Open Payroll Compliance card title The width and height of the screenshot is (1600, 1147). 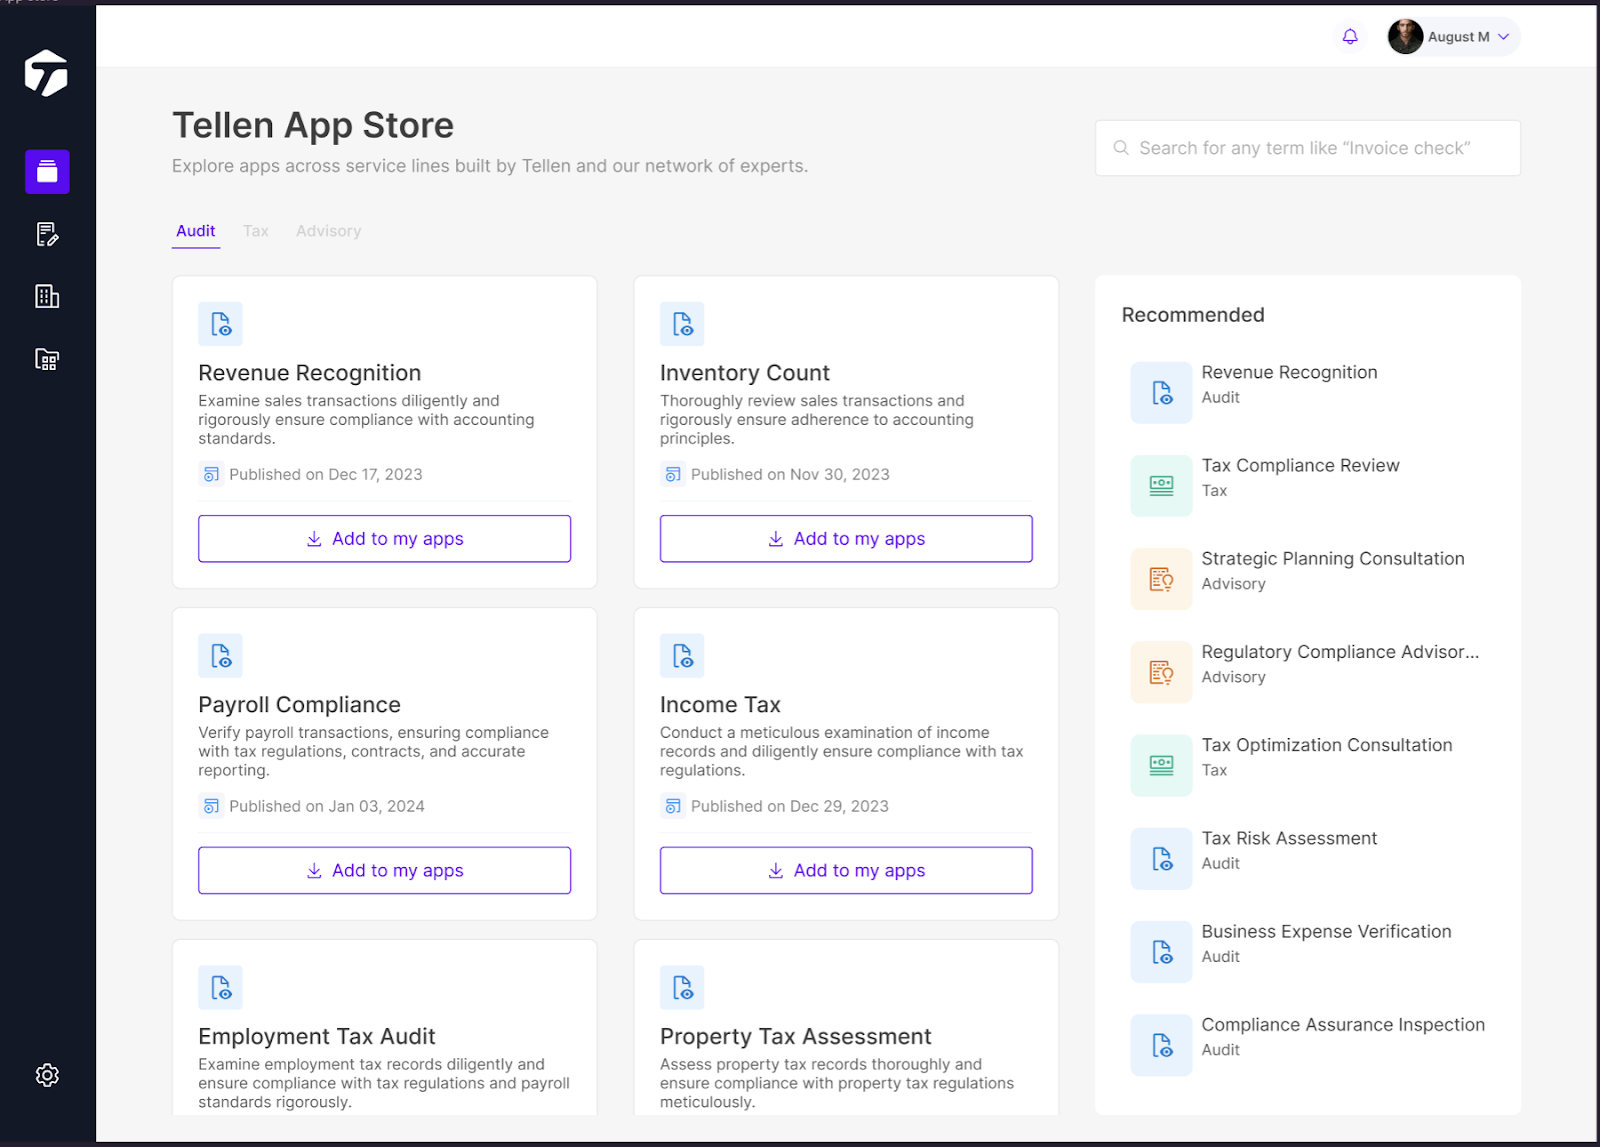coord(299,705)
